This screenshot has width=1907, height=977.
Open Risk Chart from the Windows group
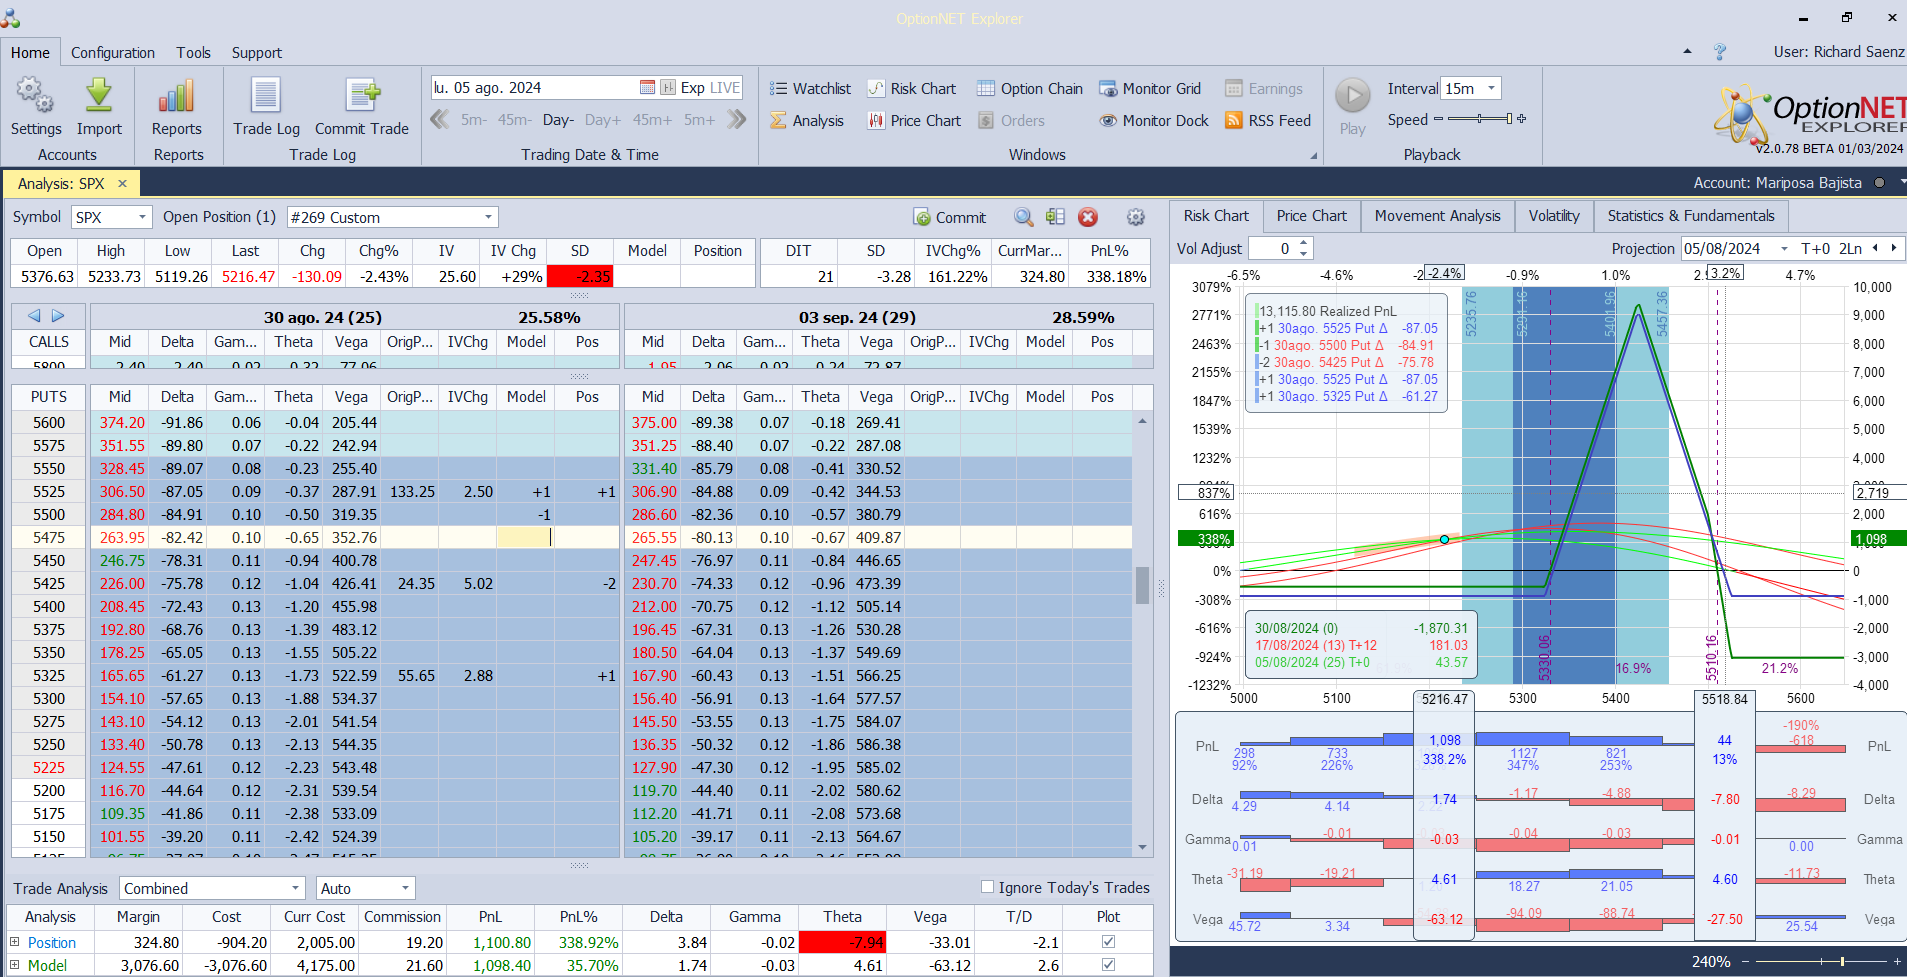pyautogui.click(x=911, y=89)
